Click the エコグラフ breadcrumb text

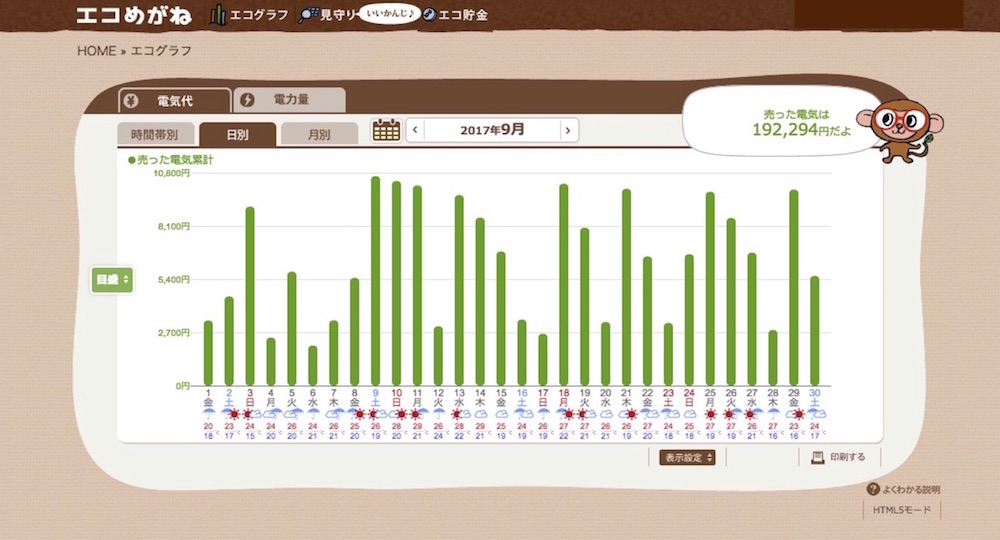(x=161, y=51)
